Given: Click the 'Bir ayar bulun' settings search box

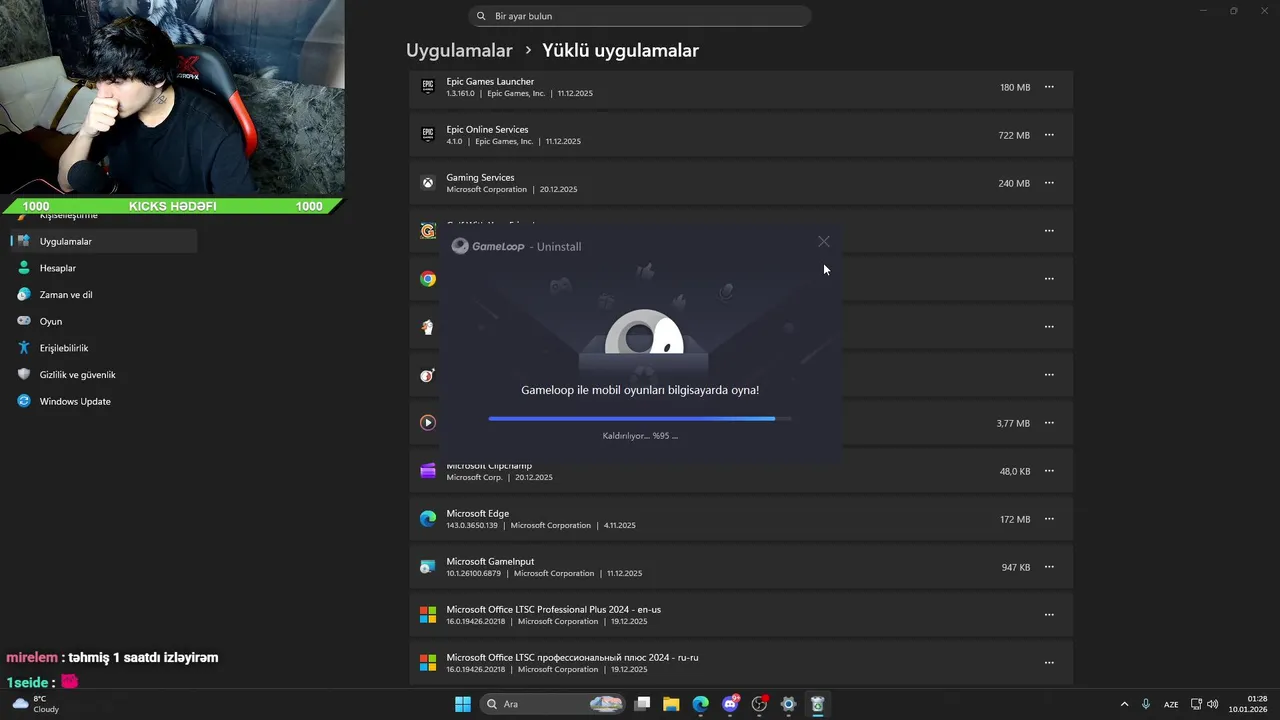Looking at the screenshot, I should [x=640, y=16].
